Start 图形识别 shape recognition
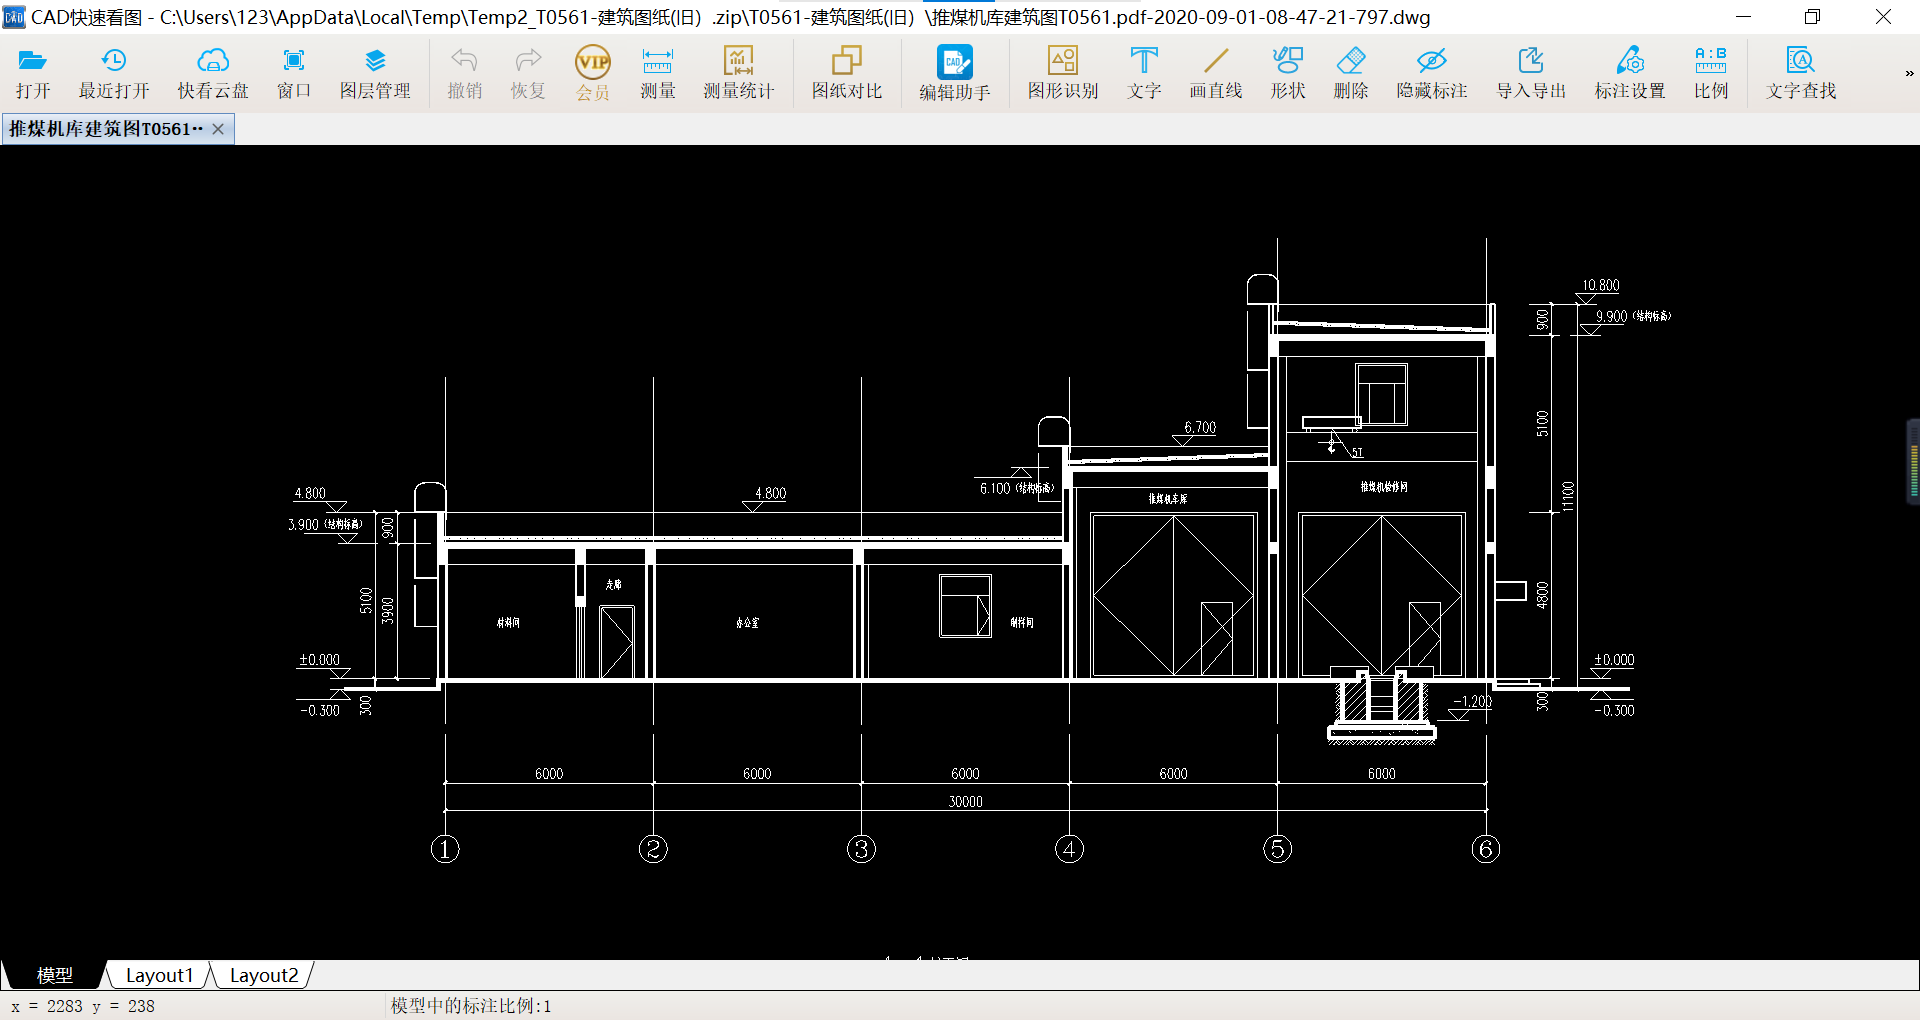This screenshot has height=1020, width=1920. (1063, 73)
